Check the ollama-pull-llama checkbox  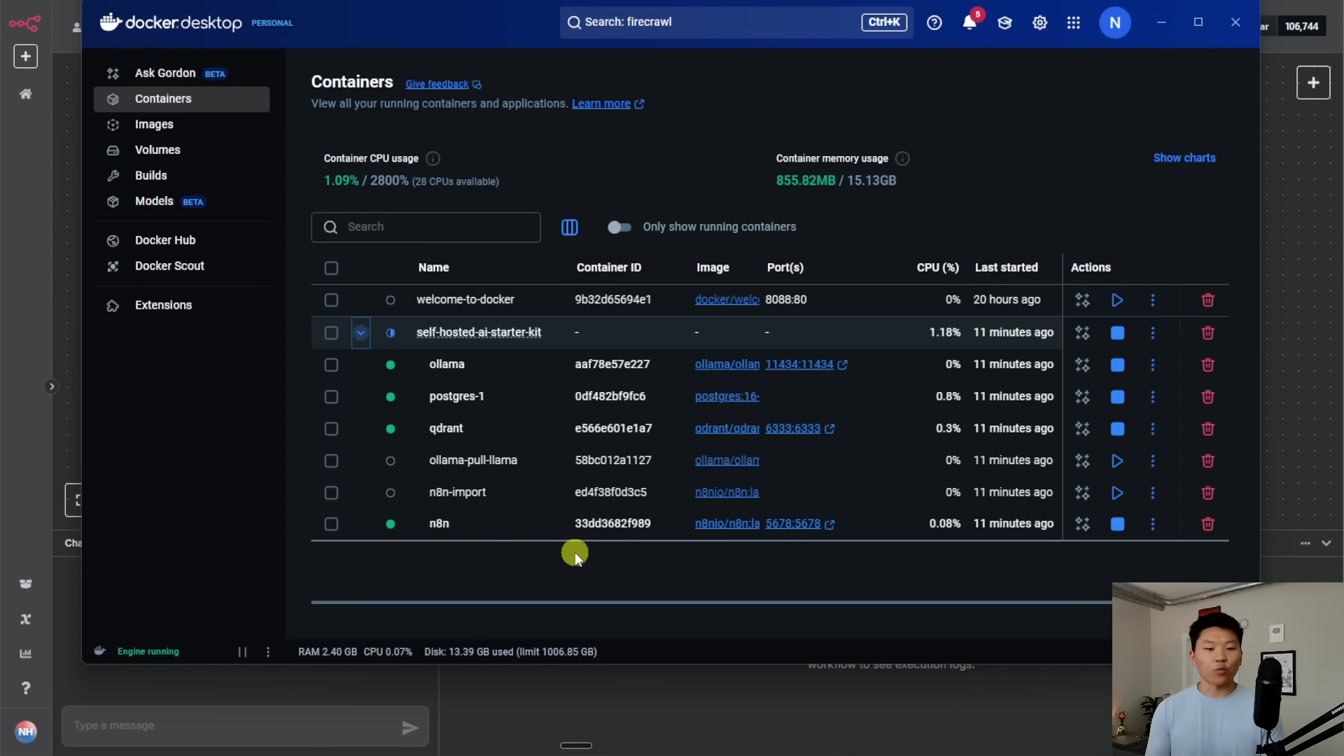pyautogui.click(x=331, y=461)
